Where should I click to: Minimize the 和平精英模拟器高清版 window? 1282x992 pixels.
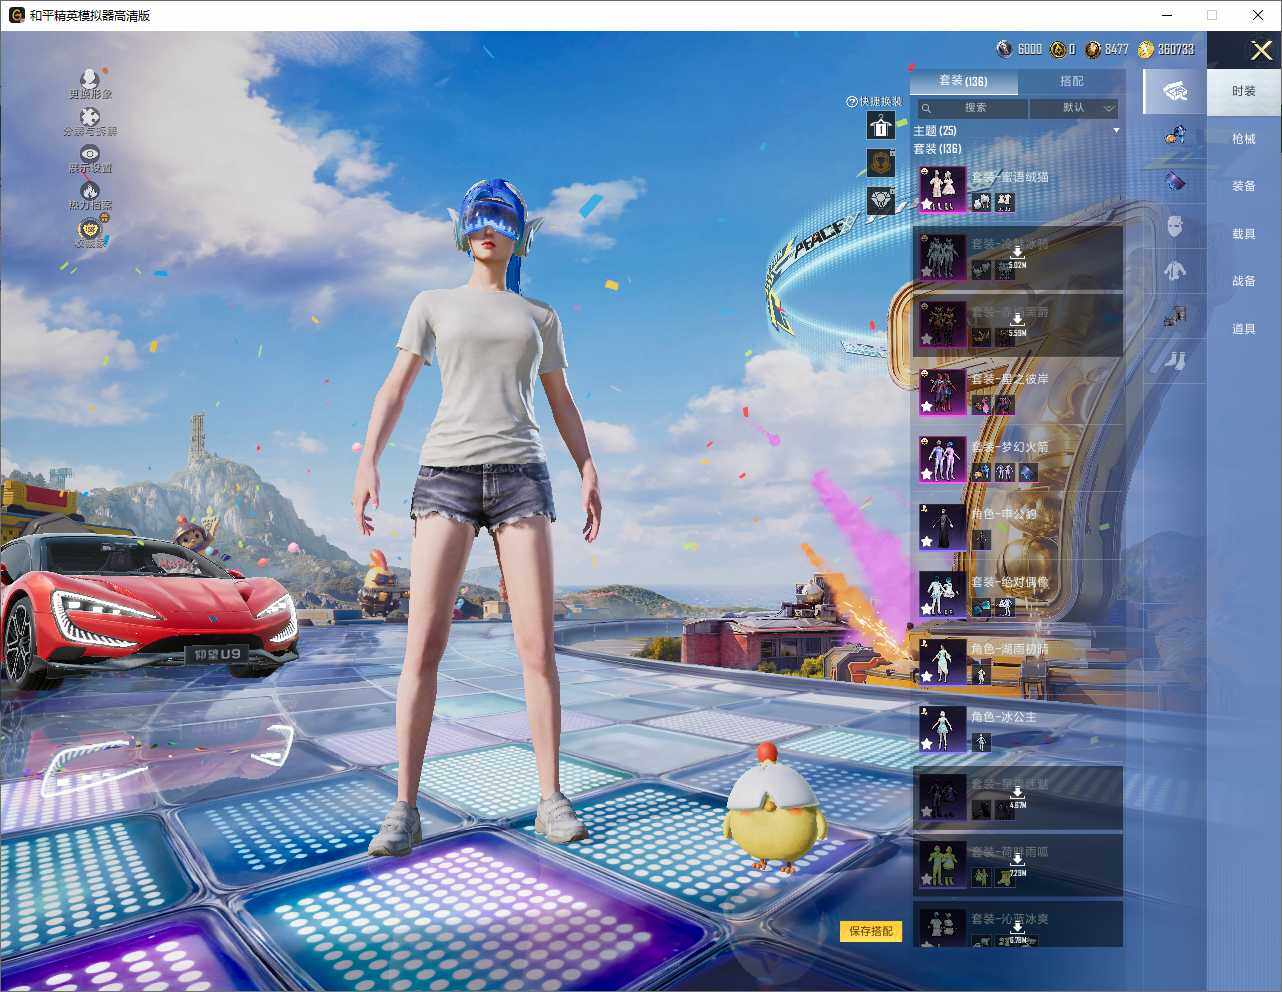coord(1167,15)
